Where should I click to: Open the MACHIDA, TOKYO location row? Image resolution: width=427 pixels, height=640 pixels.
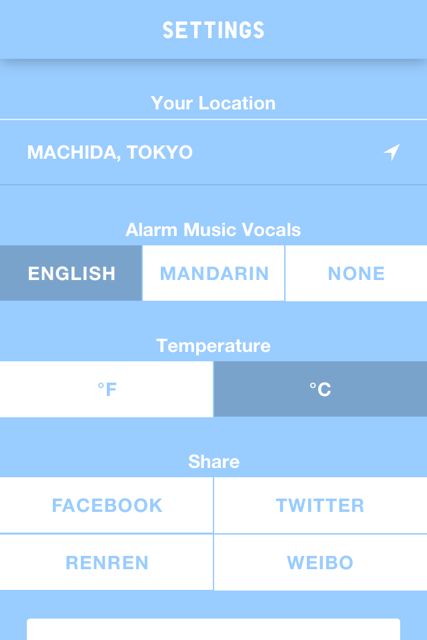tap(214, 152)
